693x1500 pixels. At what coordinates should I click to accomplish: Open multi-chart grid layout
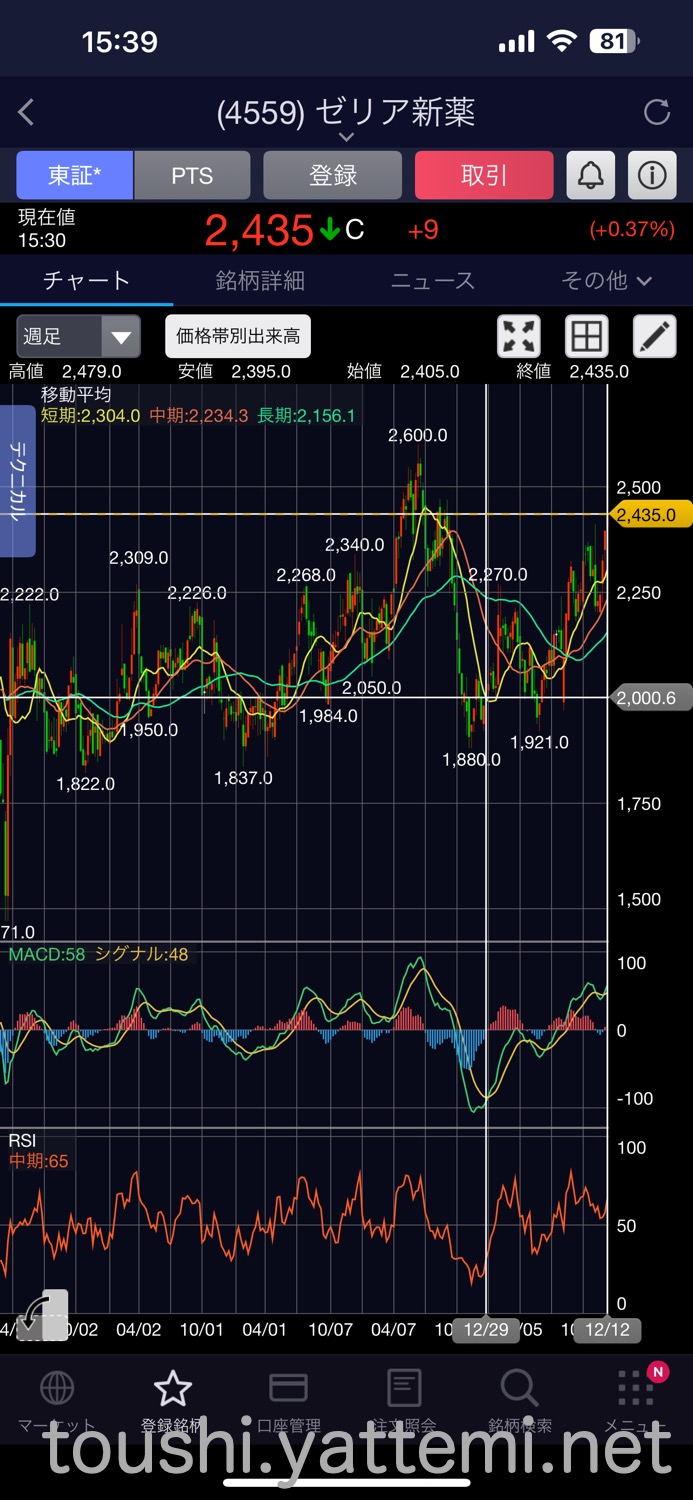587,337
